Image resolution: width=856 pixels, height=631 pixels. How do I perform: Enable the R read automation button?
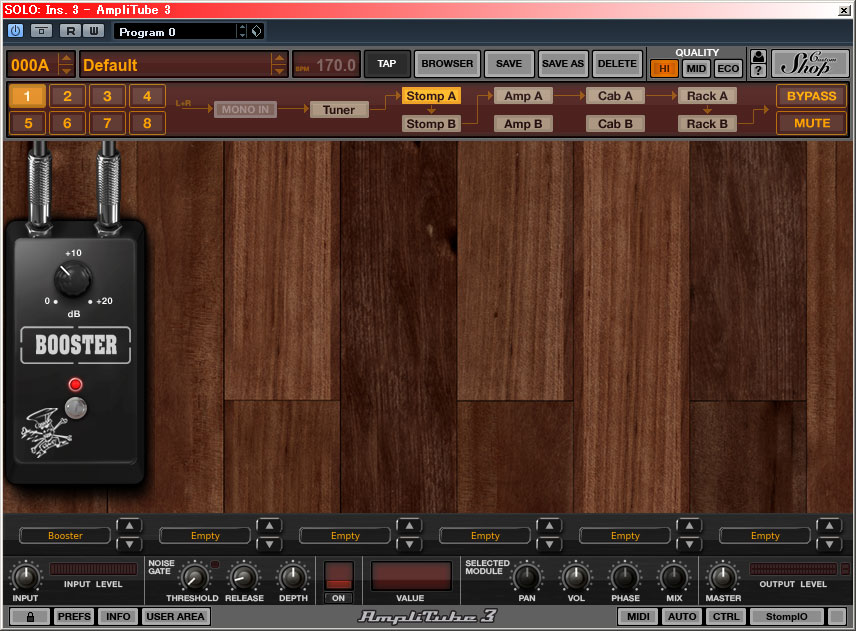pos(70,31)
